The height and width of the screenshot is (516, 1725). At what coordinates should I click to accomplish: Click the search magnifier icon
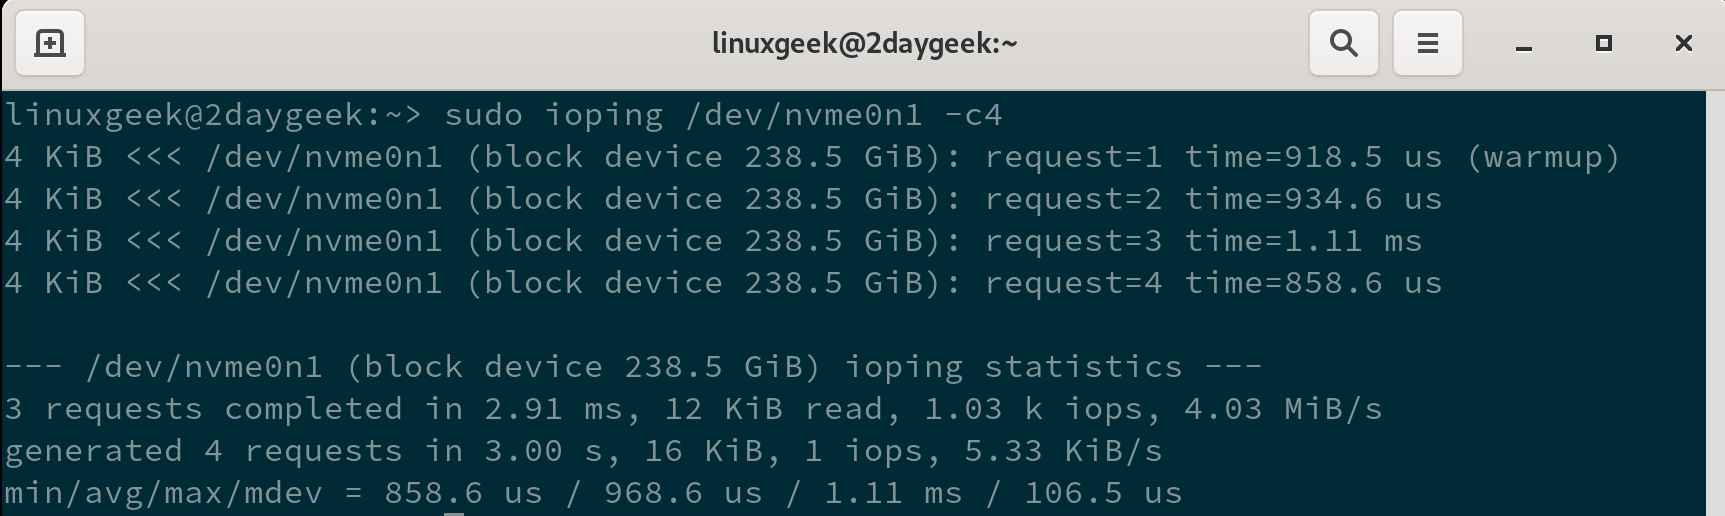pyautogui.click(x=1343, y=43)
